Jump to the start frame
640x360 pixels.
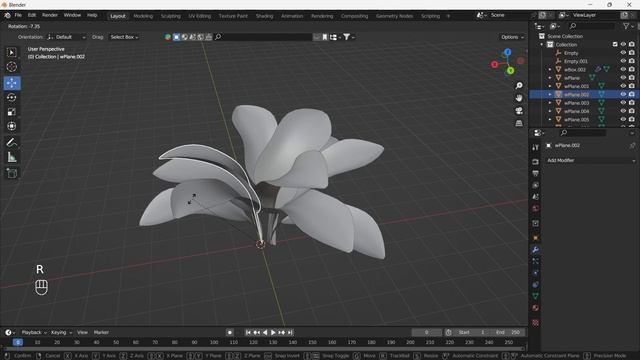point(248,333)
